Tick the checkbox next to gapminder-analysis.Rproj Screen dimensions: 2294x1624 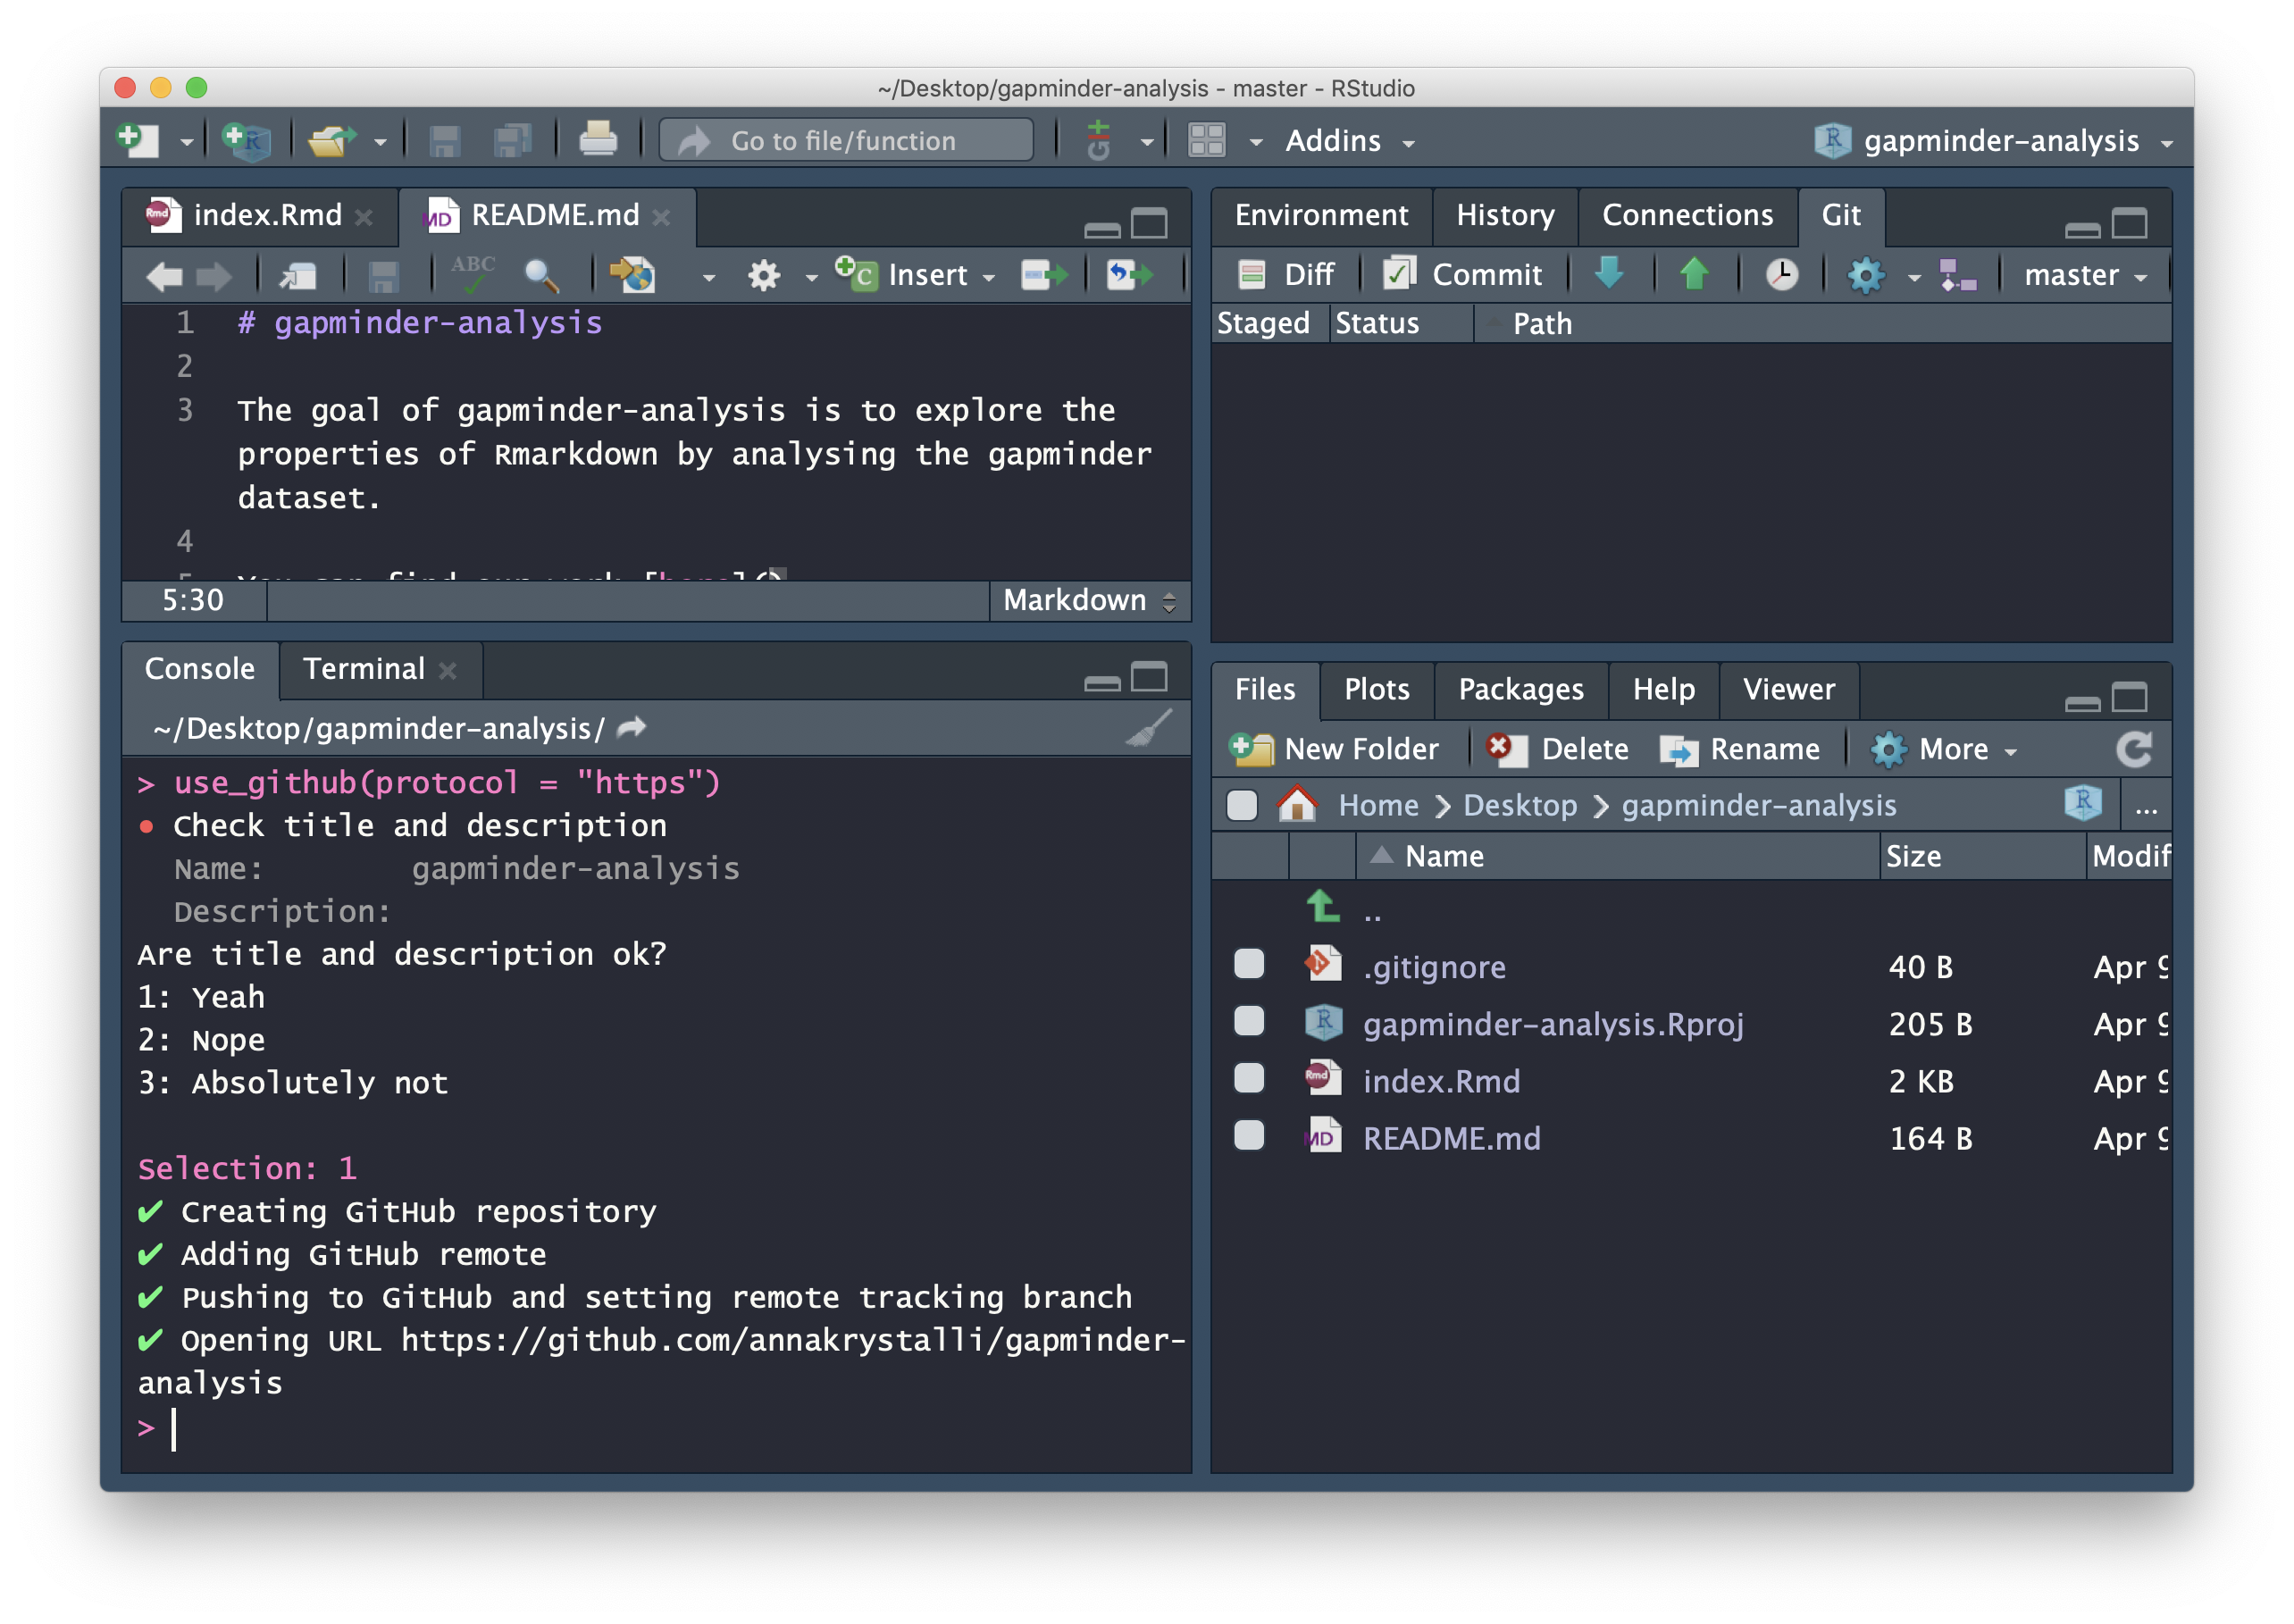1249,1021
